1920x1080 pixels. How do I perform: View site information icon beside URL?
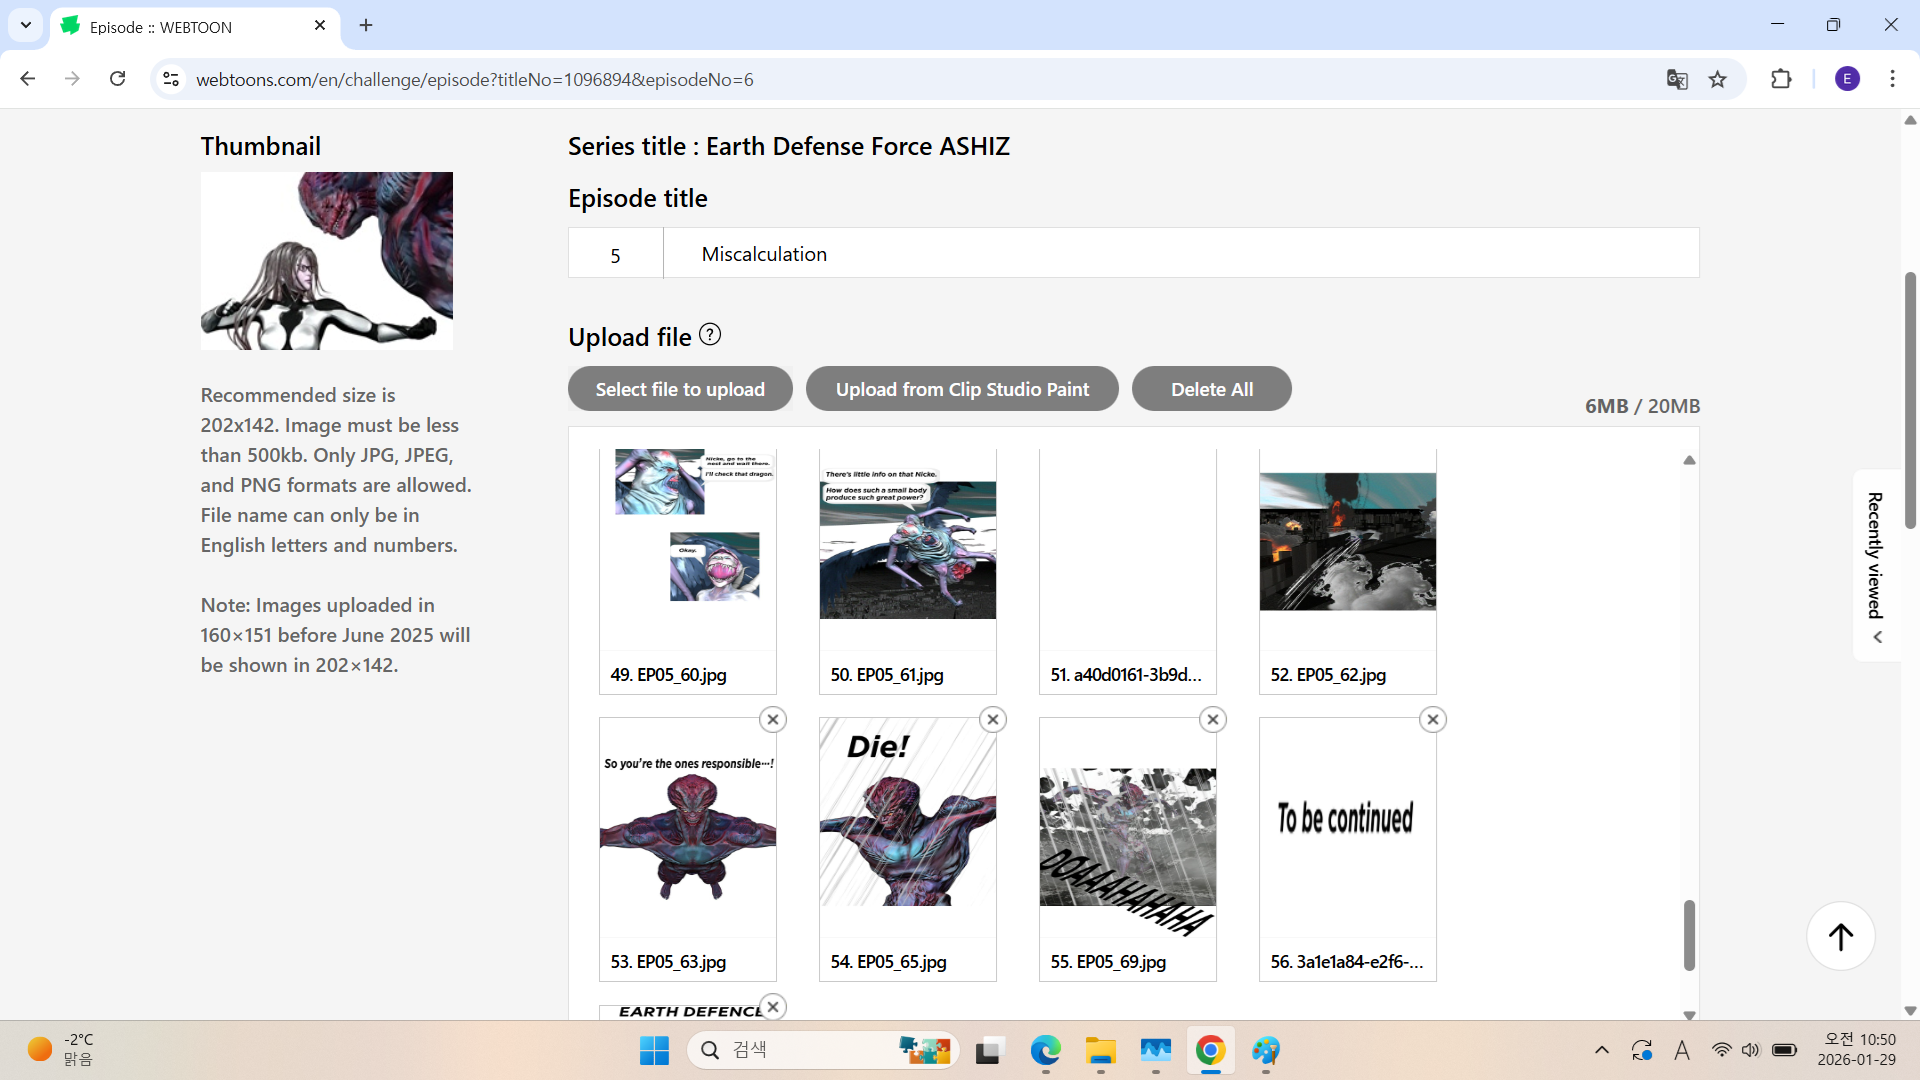tap(171, 79)
